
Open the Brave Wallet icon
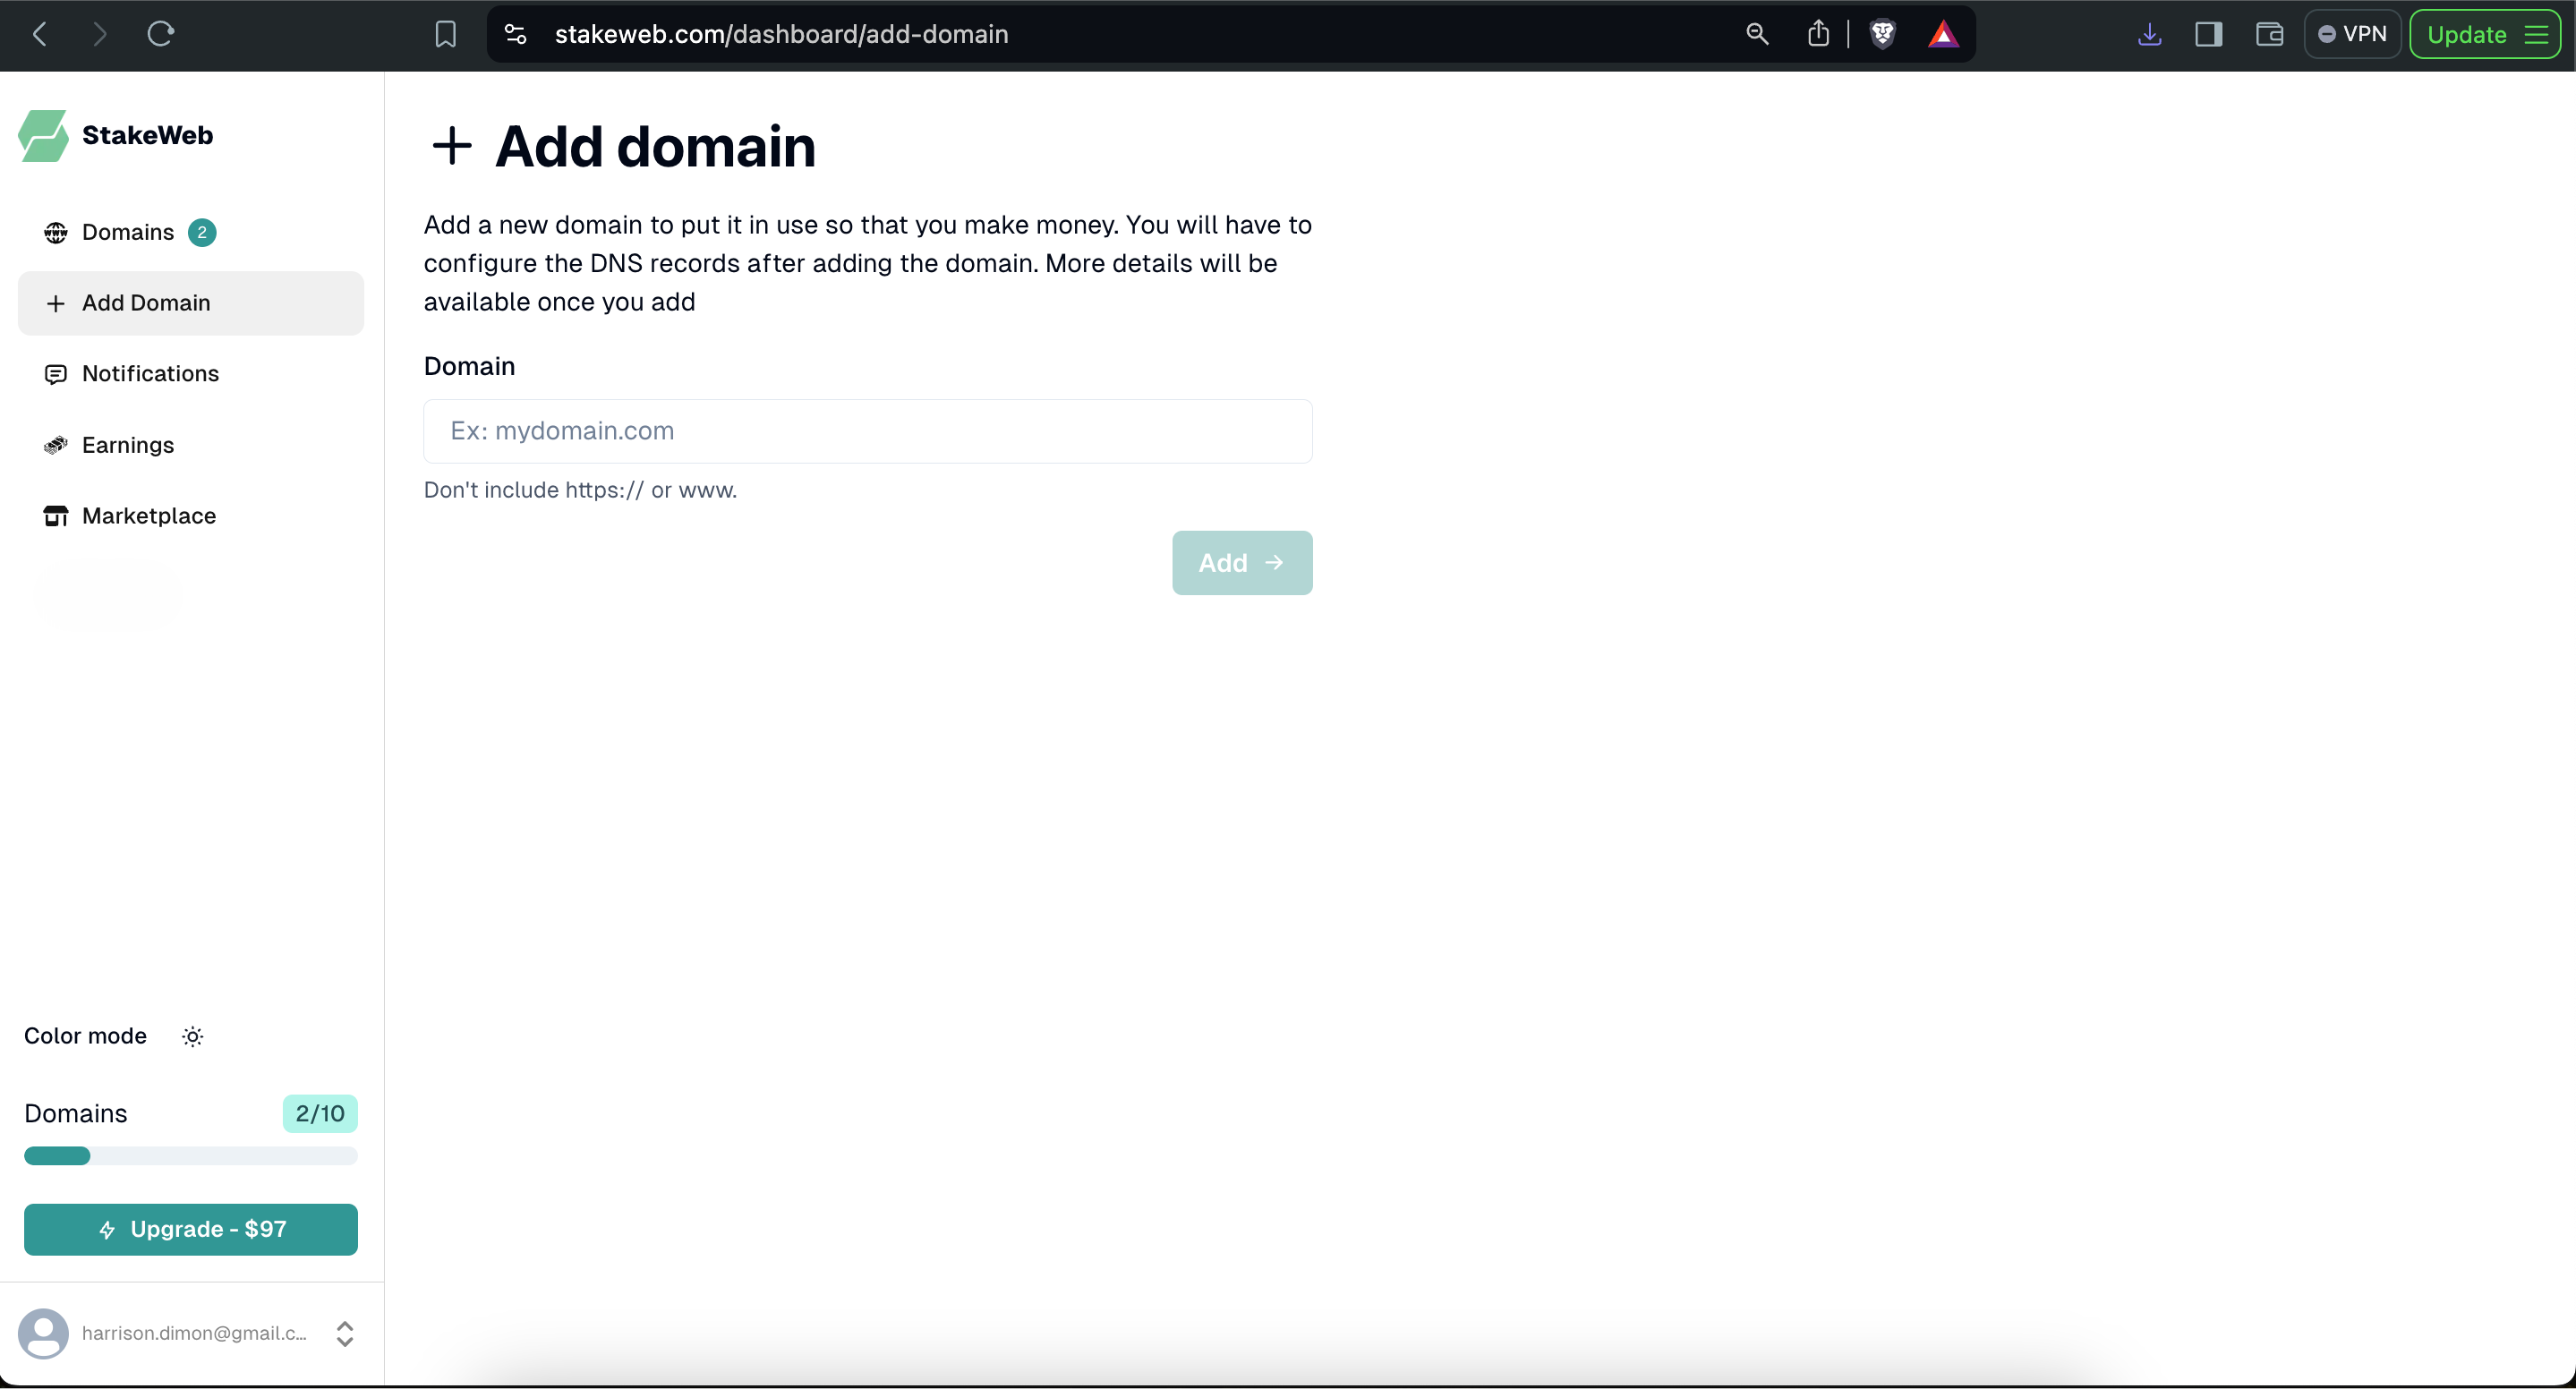(x=2269, y=34)
